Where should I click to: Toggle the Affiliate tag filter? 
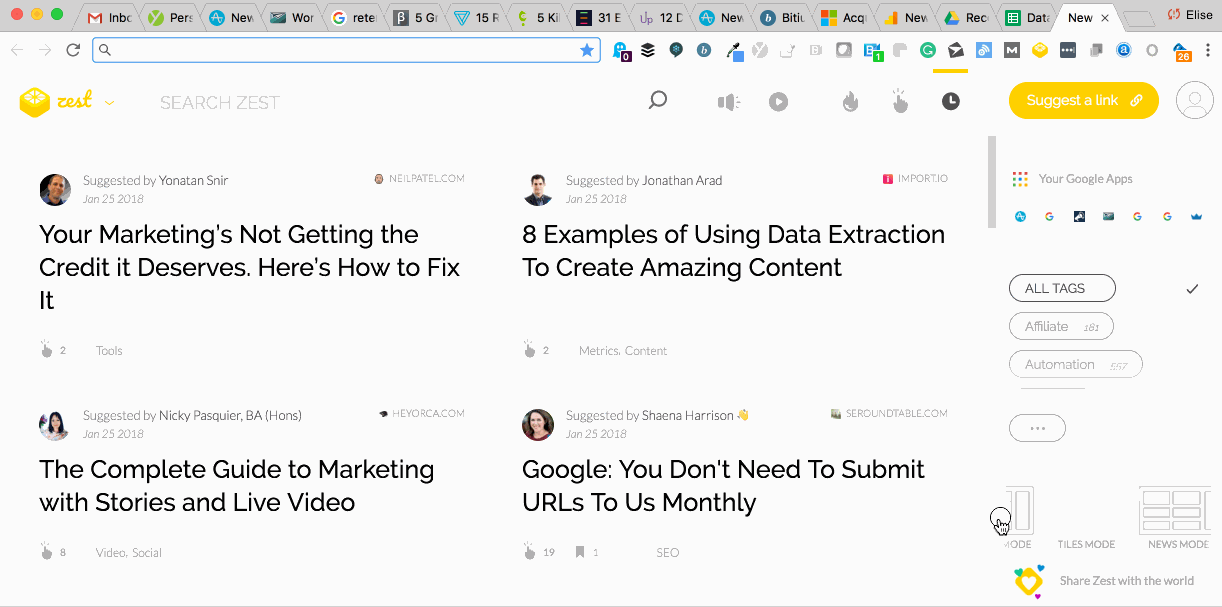point(1061,326)
